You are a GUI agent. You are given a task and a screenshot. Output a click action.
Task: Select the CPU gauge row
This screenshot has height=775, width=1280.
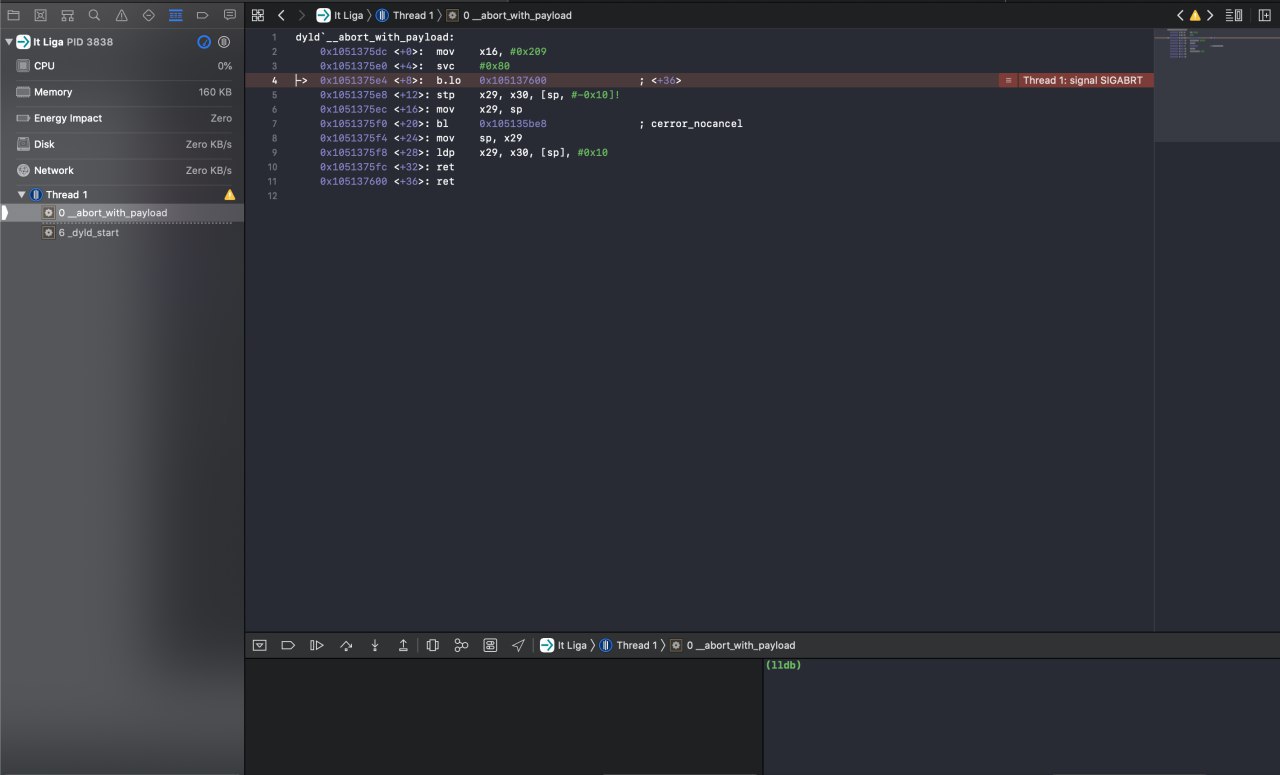coord(122,66)
